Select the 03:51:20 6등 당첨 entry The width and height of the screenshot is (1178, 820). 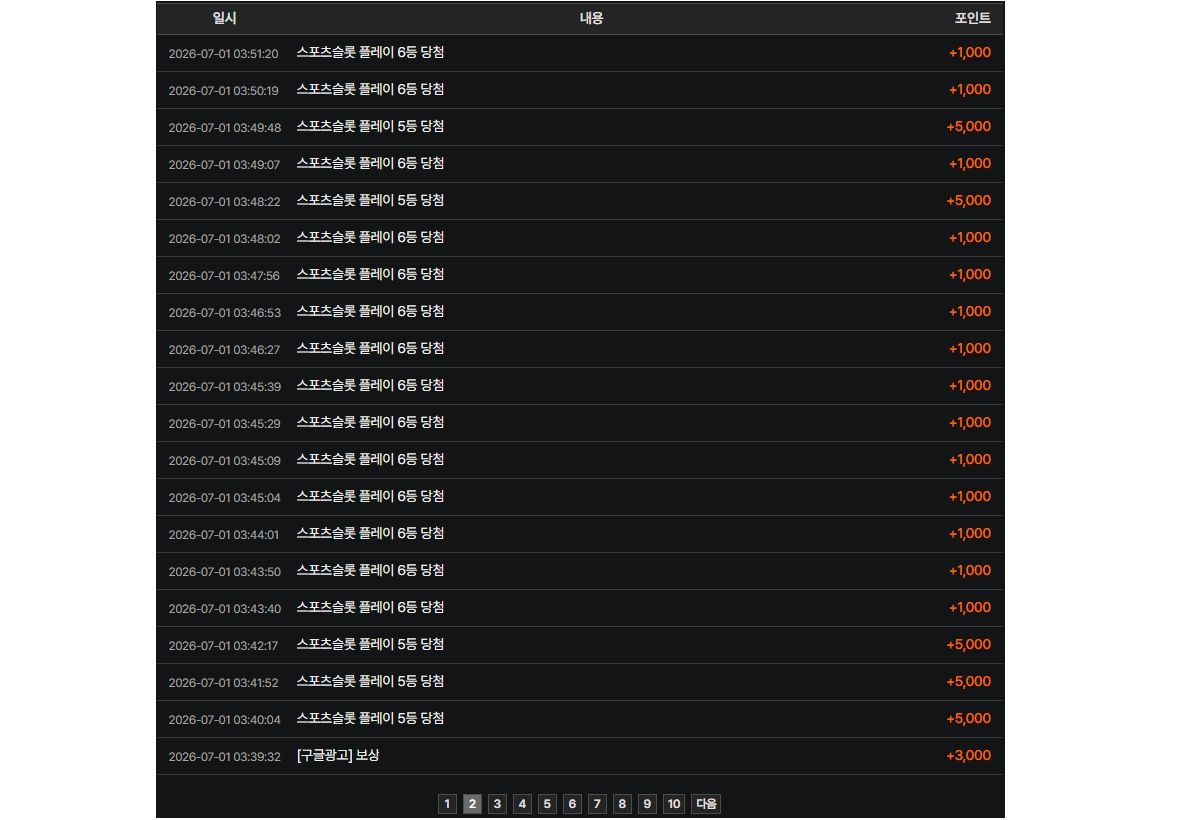tap(580, 53)
